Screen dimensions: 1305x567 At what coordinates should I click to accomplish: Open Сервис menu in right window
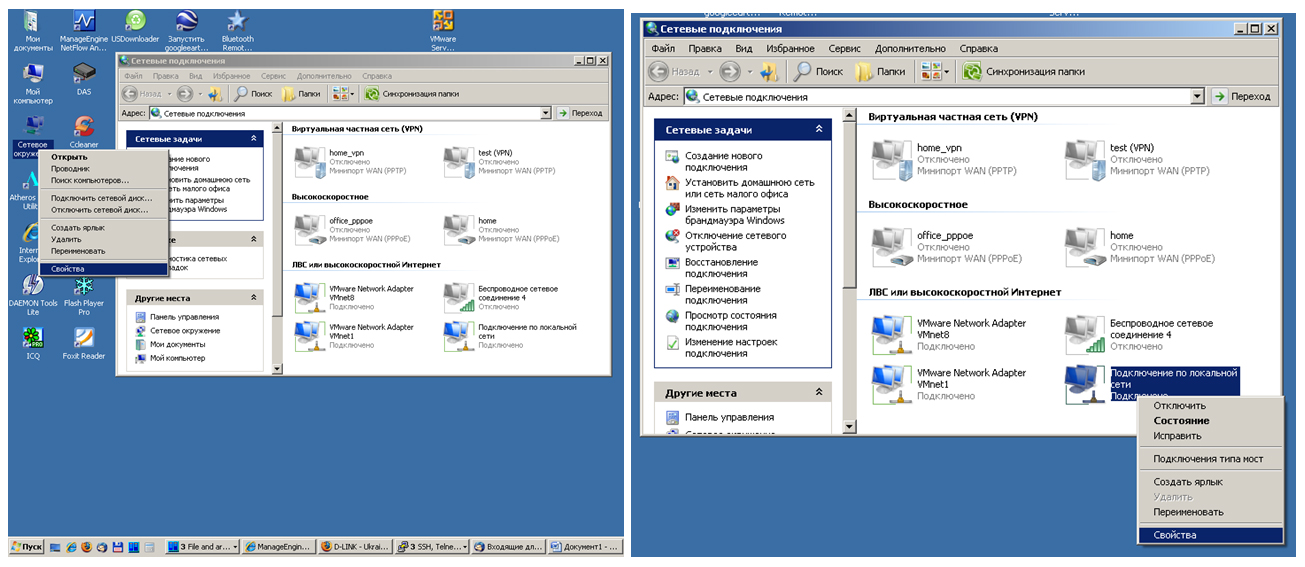(844, 48)
